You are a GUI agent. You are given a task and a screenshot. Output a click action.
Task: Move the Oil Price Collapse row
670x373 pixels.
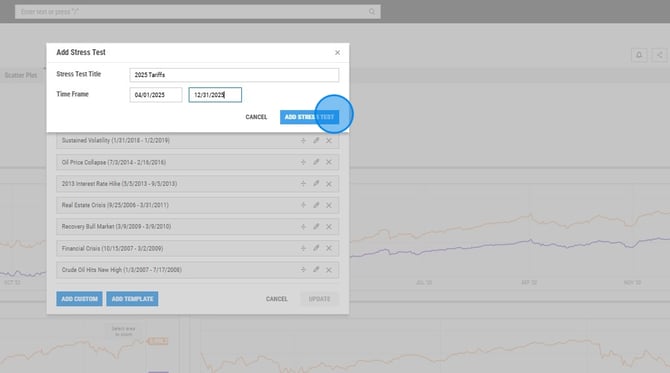303,162
